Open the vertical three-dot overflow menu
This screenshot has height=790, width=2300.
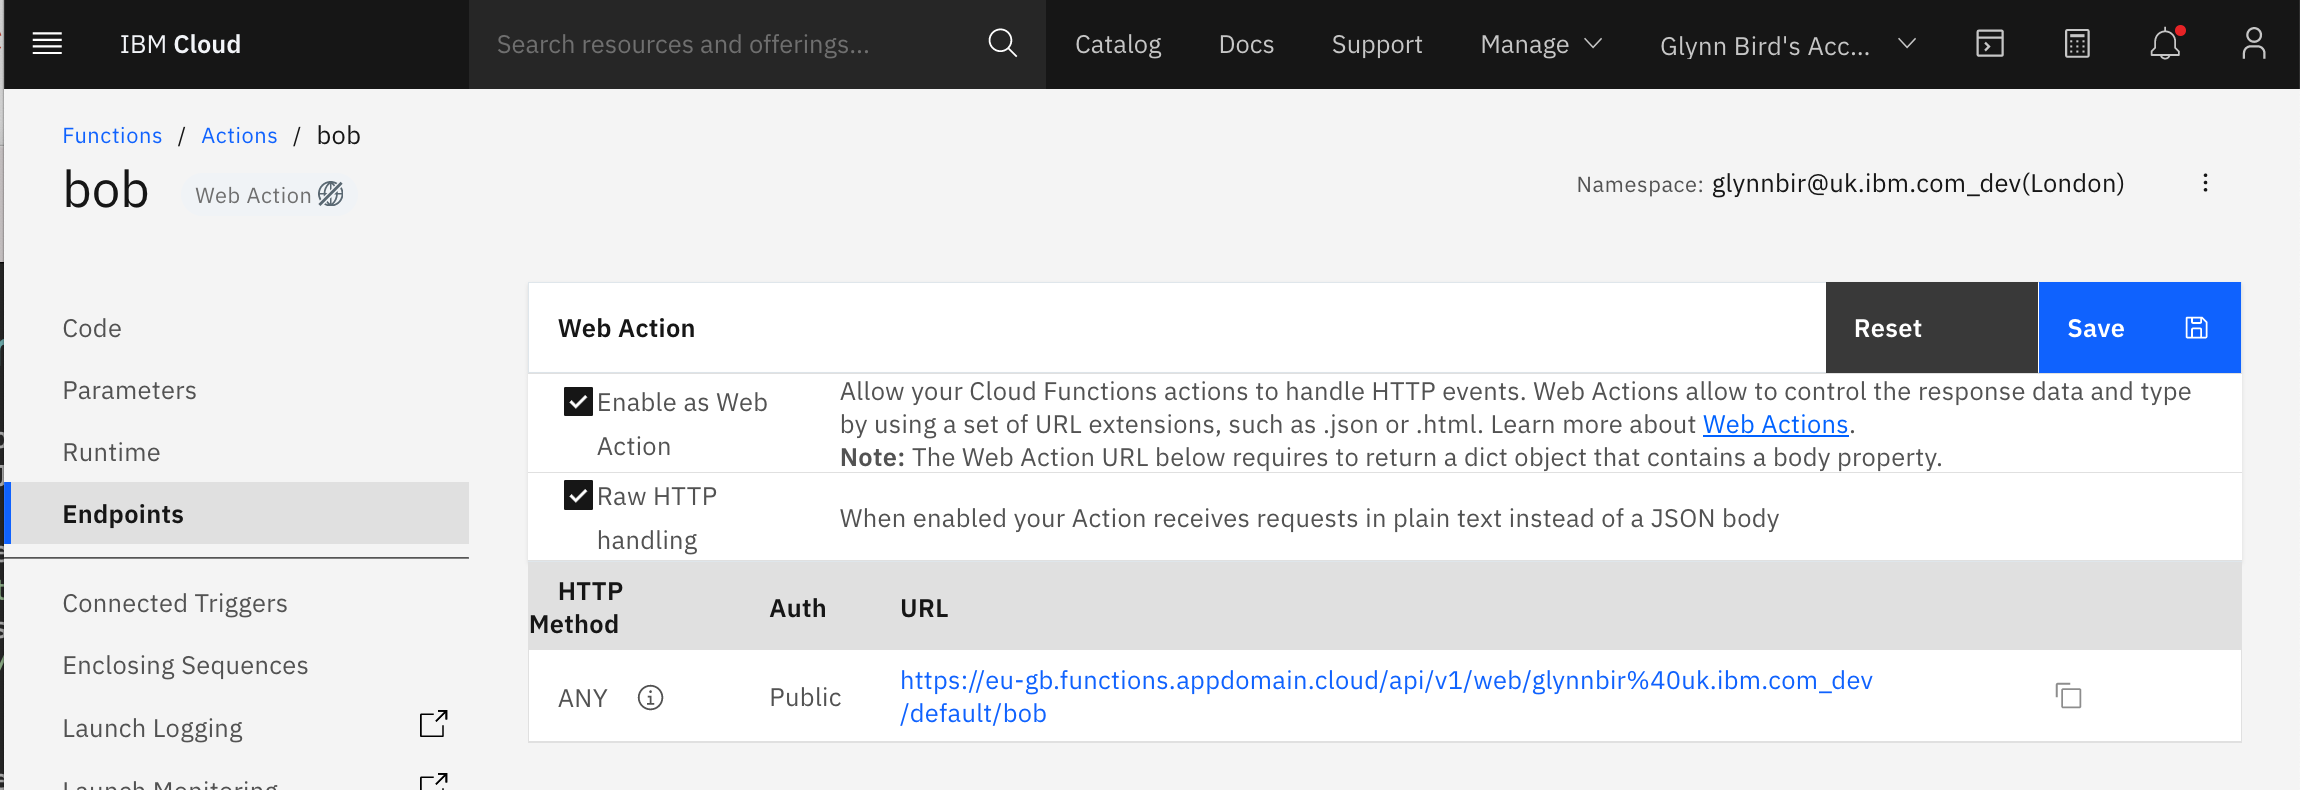coord(2205,183)
